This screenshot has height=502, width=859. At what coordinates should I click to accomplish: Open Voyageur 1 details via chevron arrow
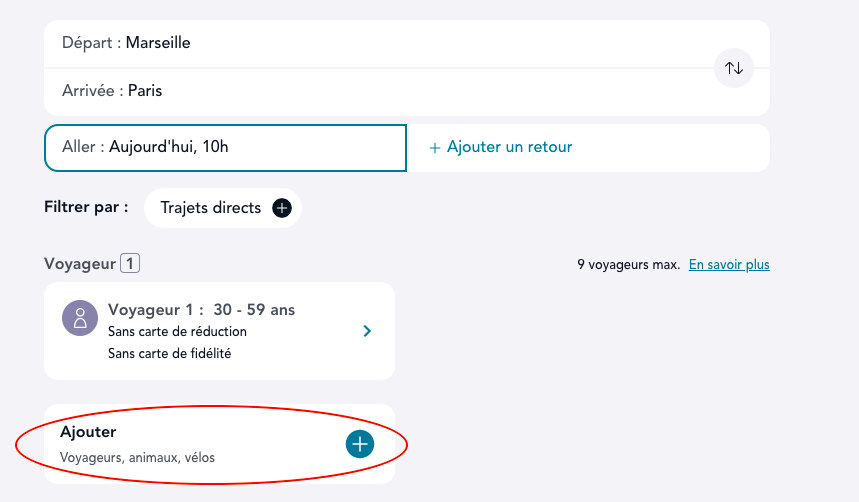(367, 330)
